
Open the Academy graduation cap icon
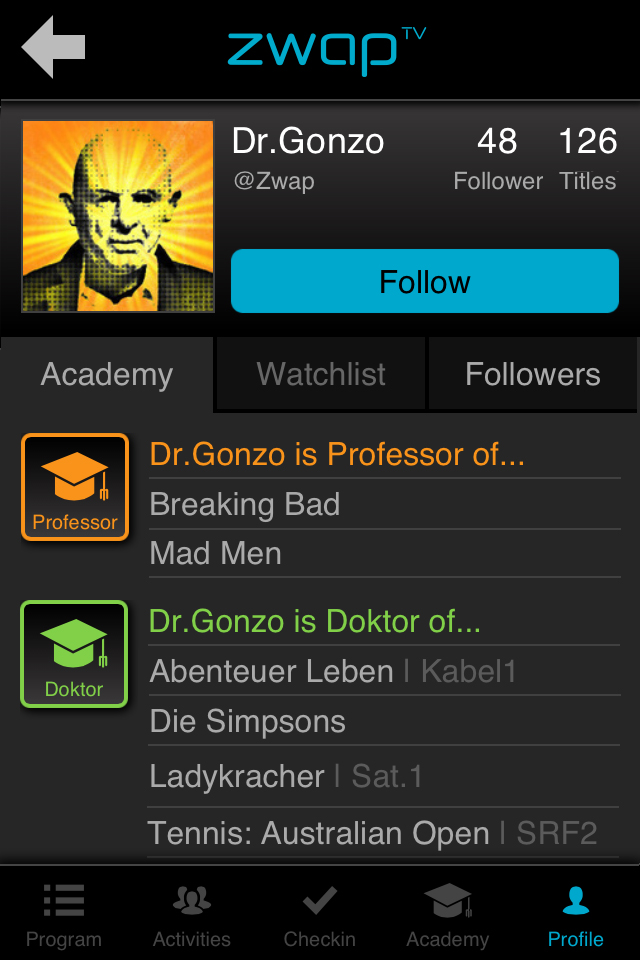point(447,901)
